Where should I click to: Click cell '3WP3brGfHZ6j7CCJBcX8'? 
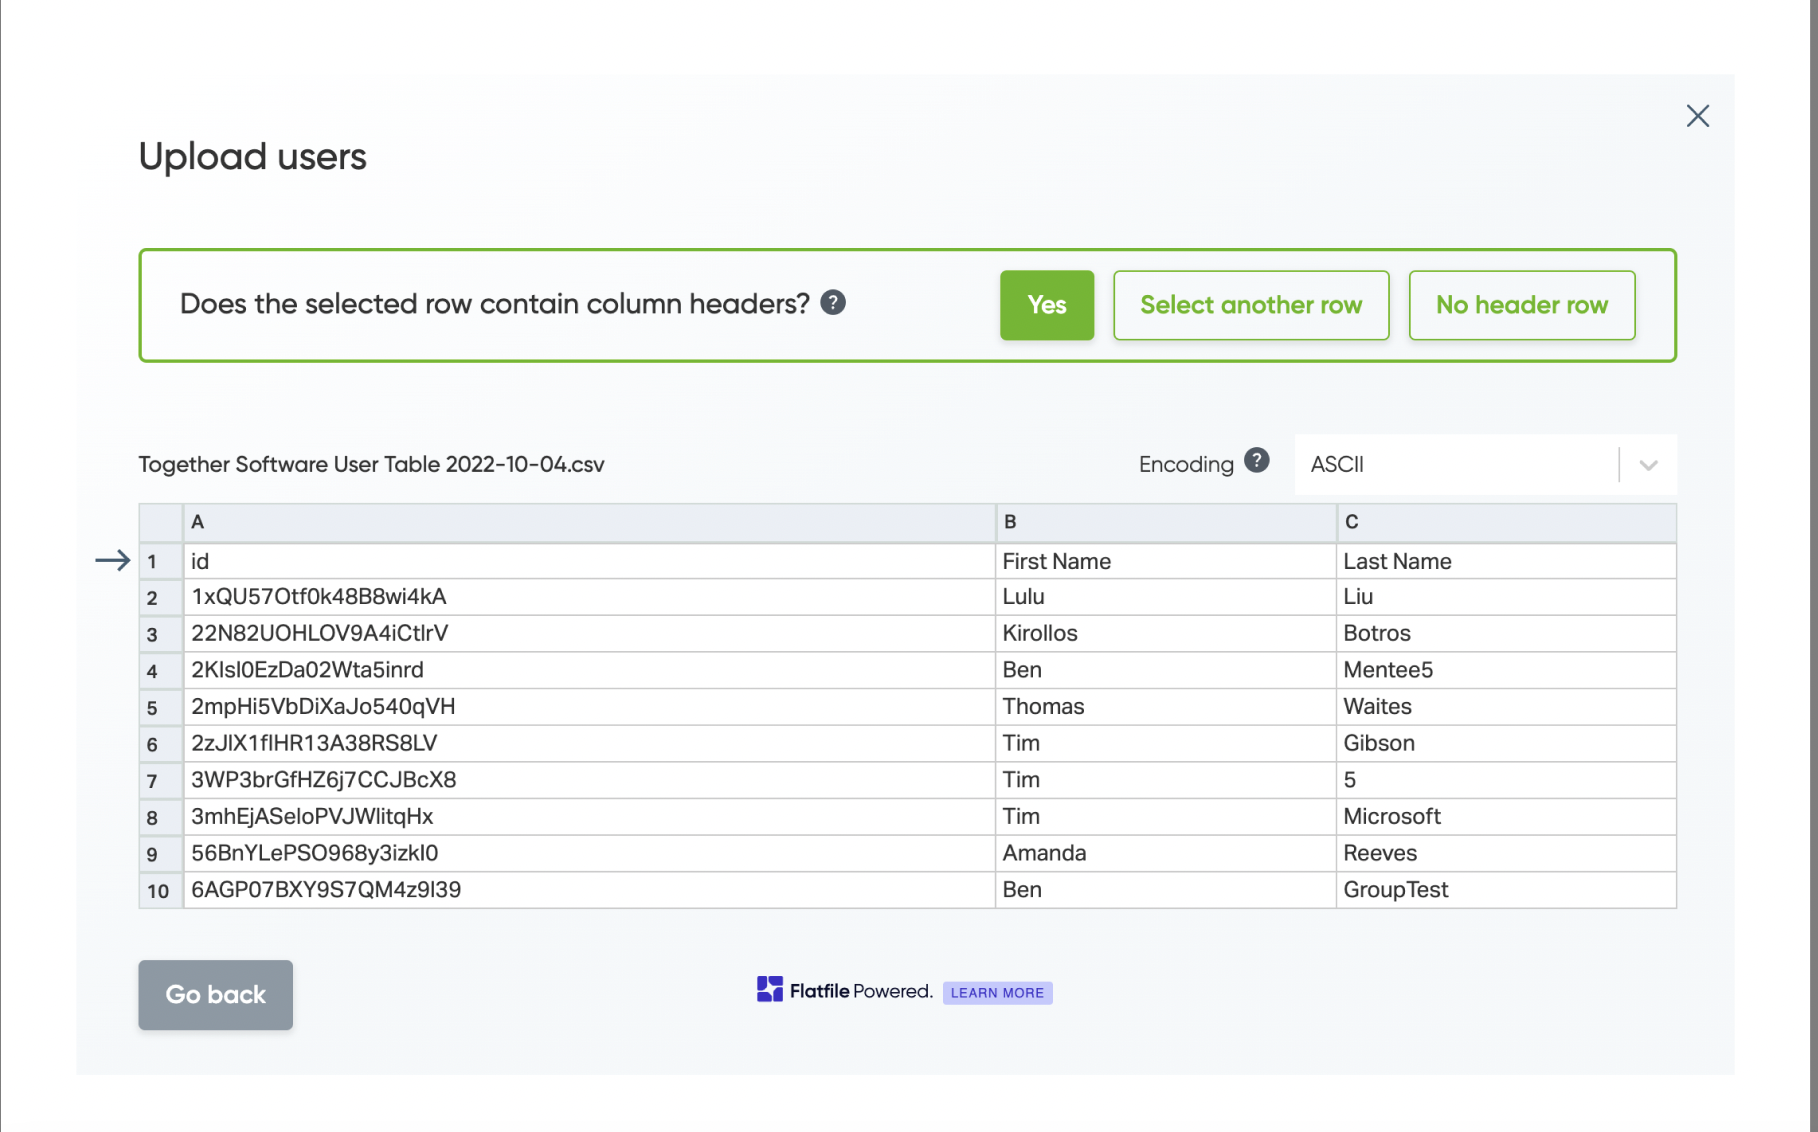tap(589, 780)
